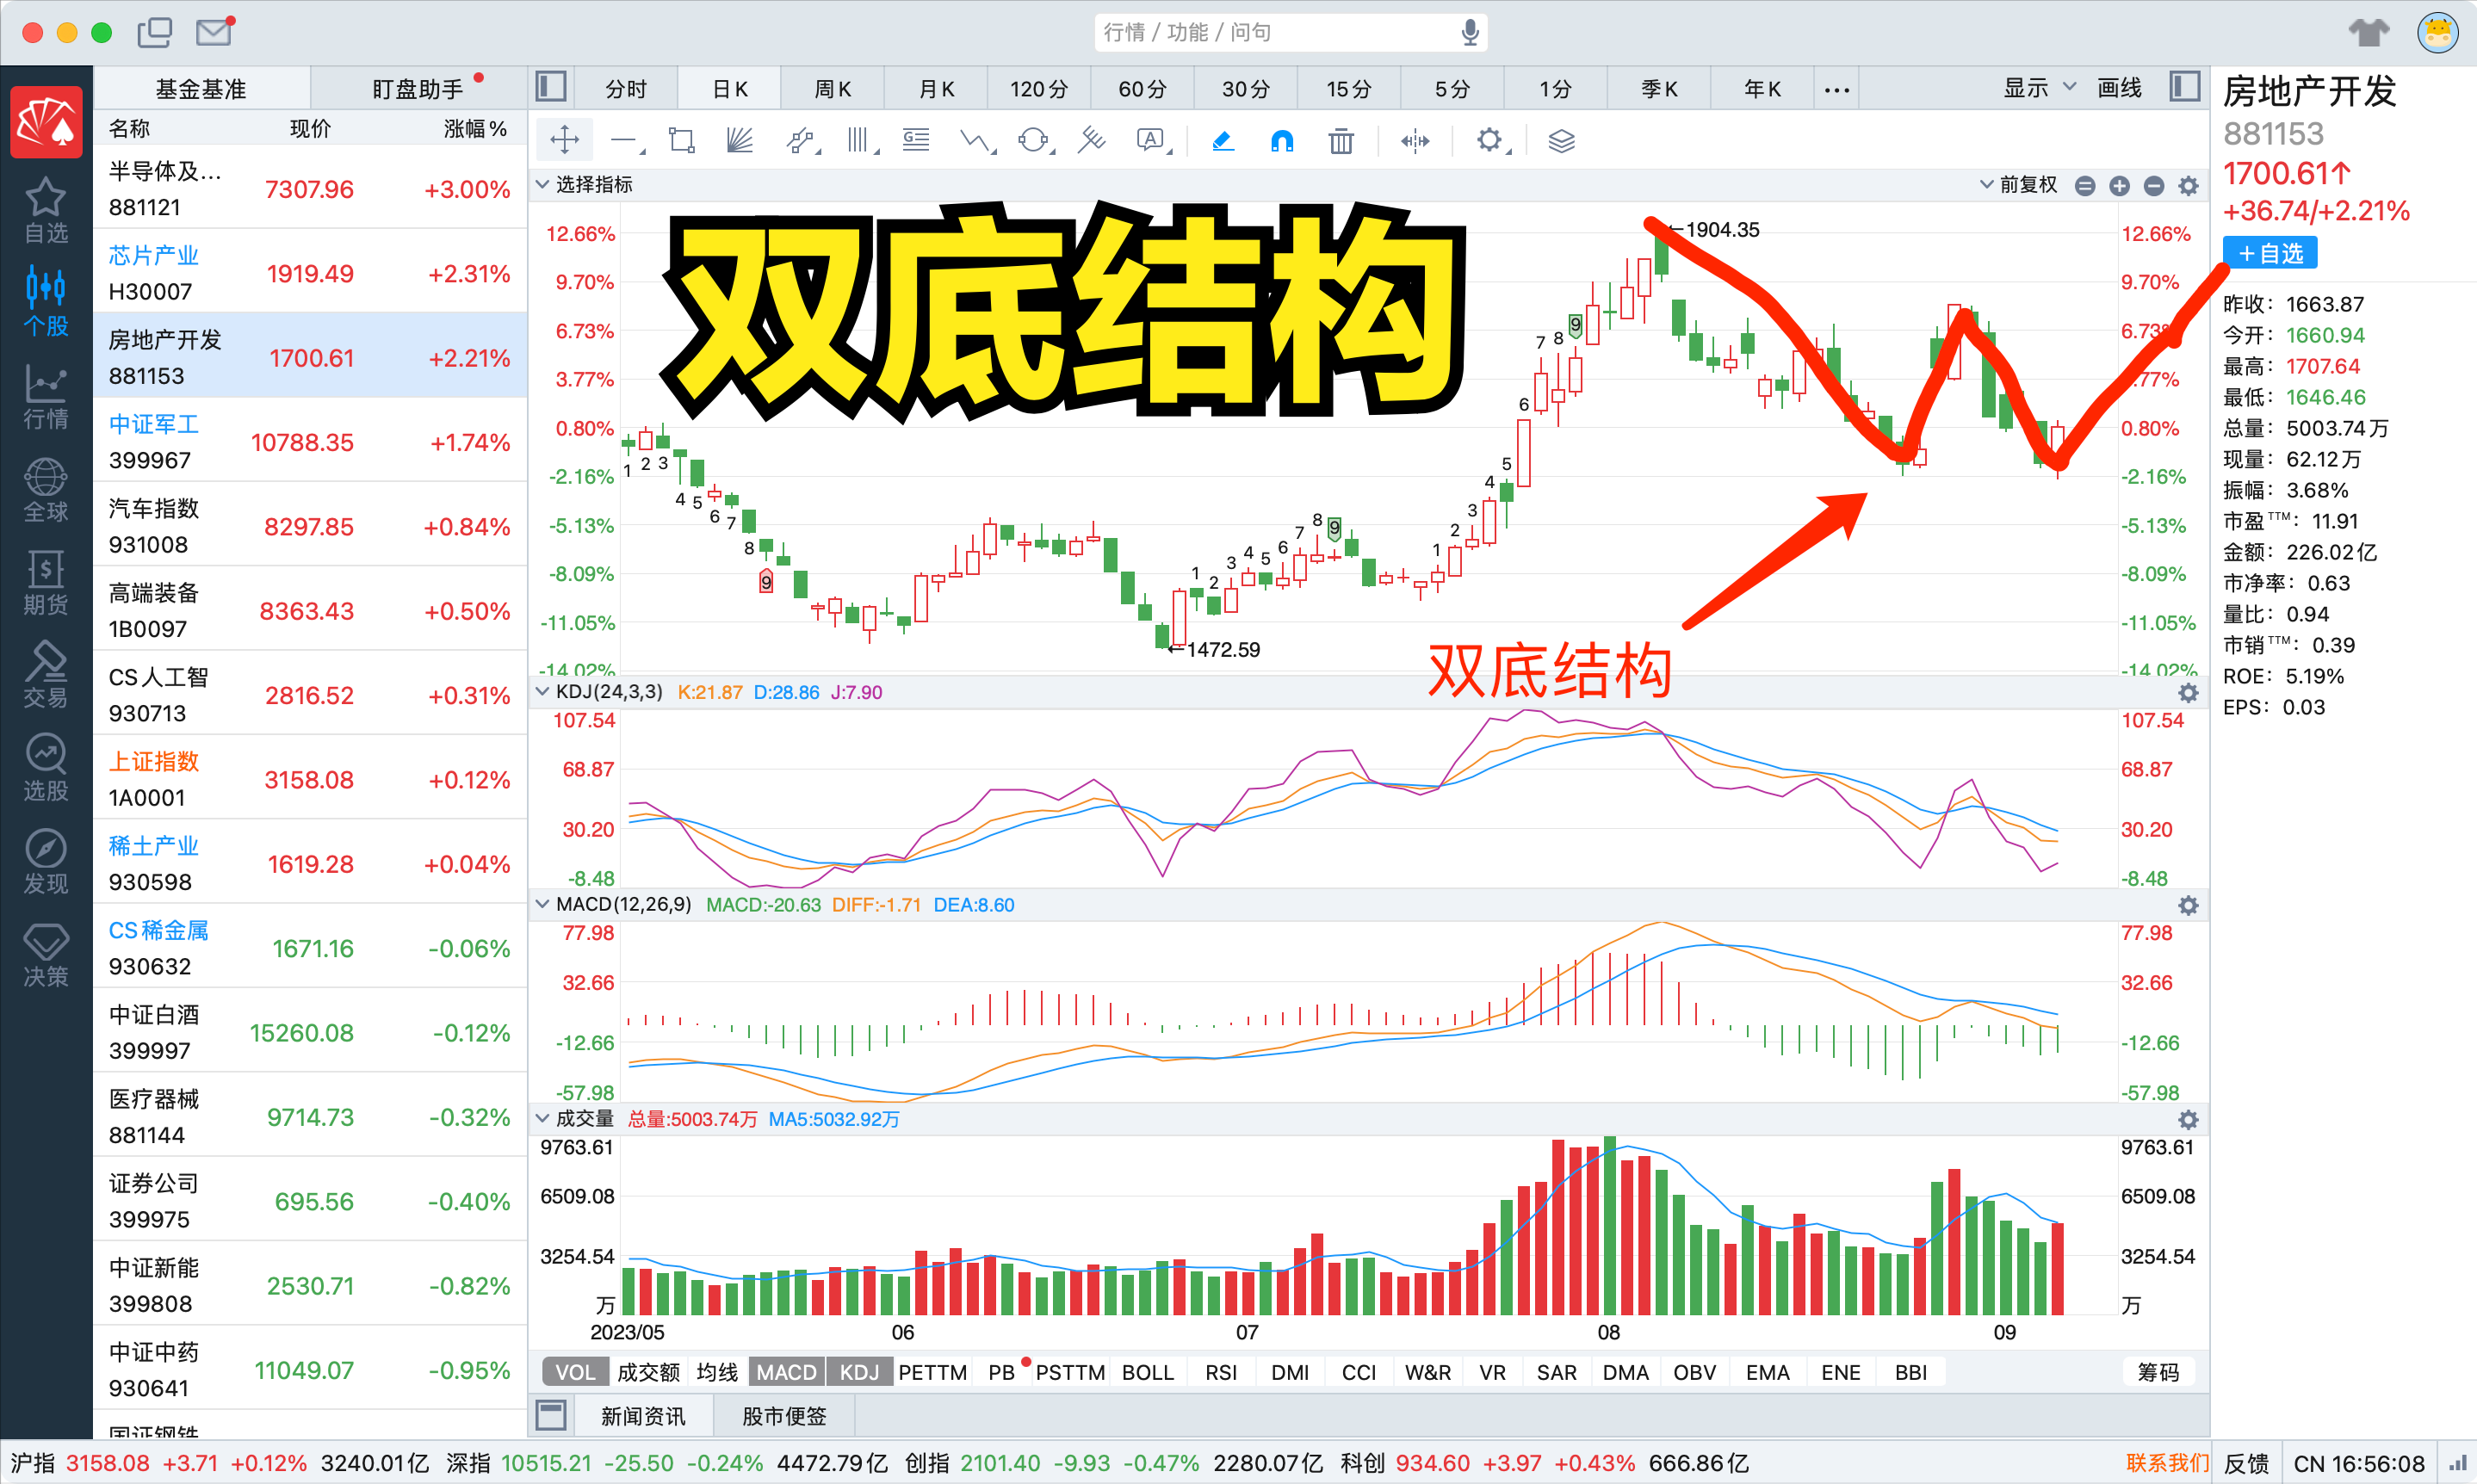The height and width of the screenshot is (1484, 2477).
Task: Open 全球 global markets in the sidebar
Action: coord(46,490)
